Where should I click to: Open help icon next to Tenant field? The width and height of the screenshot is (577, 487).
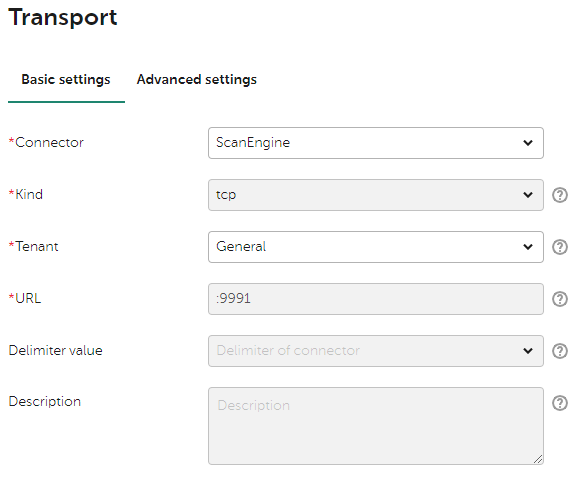(560, 247)
